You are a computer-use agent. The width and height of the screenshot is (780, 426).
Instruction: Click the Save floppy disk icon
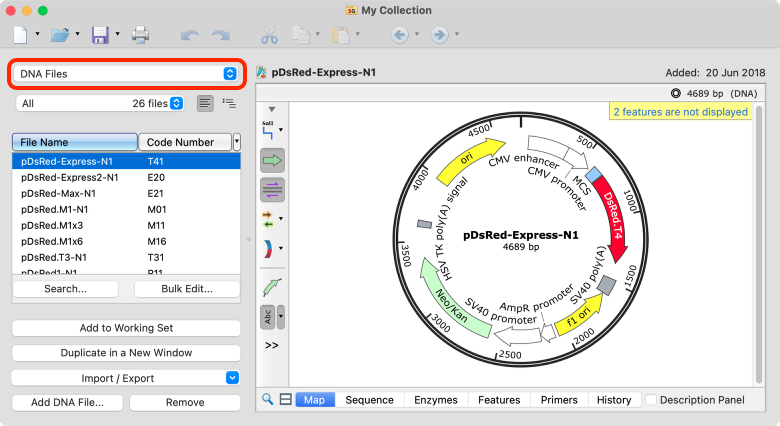point(100,35)
